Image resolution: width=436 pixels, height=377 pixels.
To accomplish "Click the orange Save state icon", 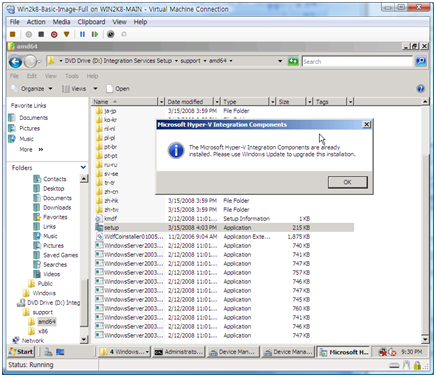I will tap(66, 34).
